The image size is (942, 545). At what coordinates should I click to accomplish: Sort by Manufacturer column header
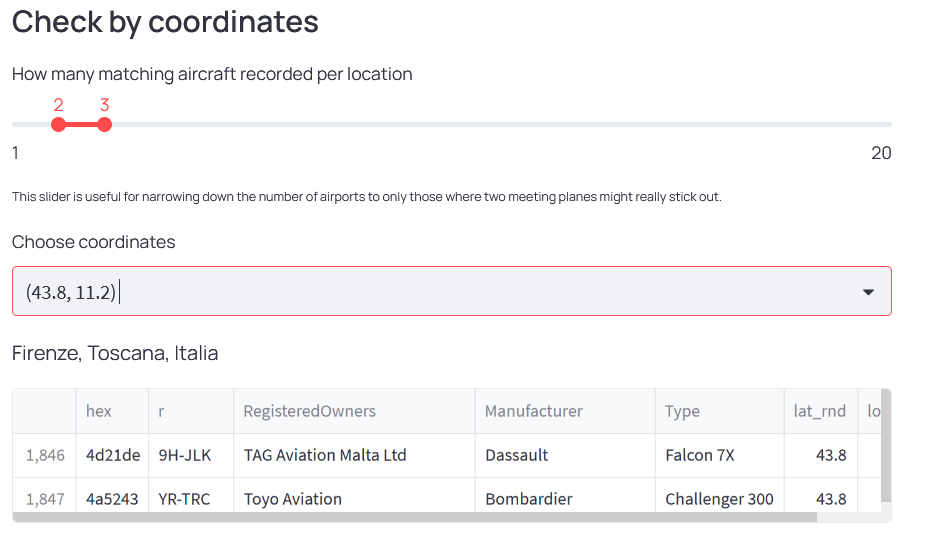point(533,411)
